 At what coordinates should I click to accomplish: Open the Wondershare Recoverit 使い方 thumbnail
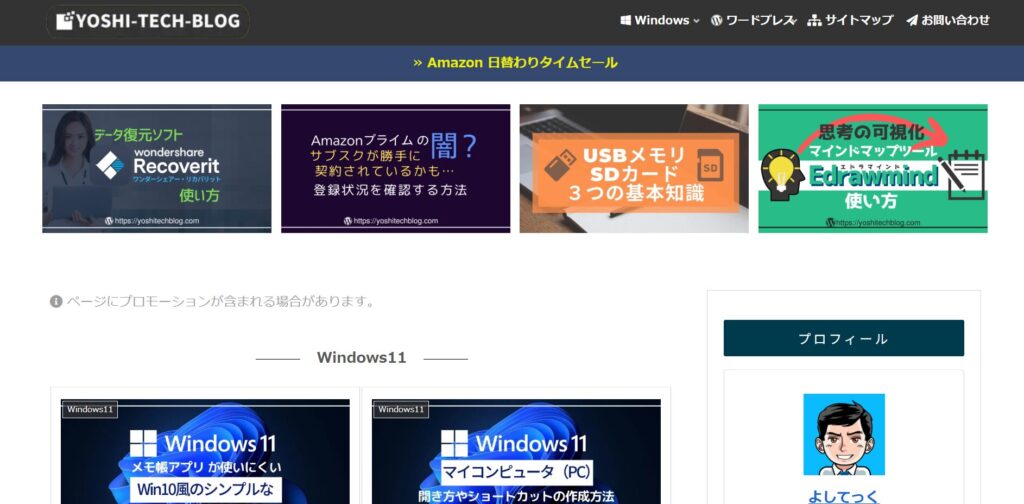click(157, 168)
